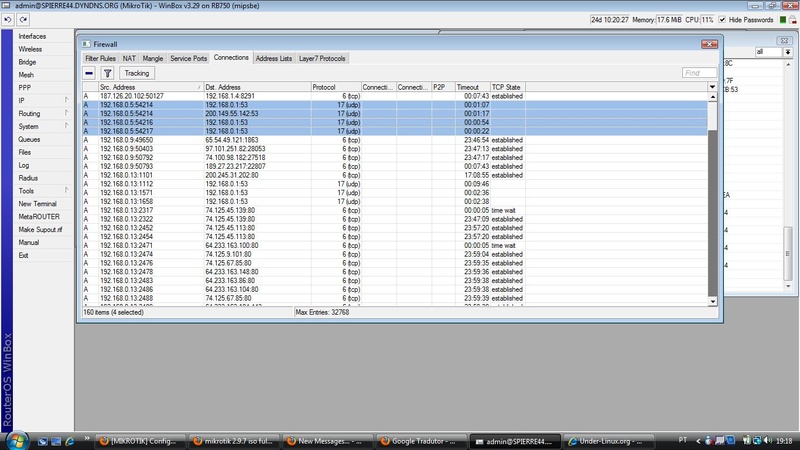Switch to Under-Linux.org taskbar window
This screenshot has height=450, width=800.
pyautogui.click(x=607, y=441)
